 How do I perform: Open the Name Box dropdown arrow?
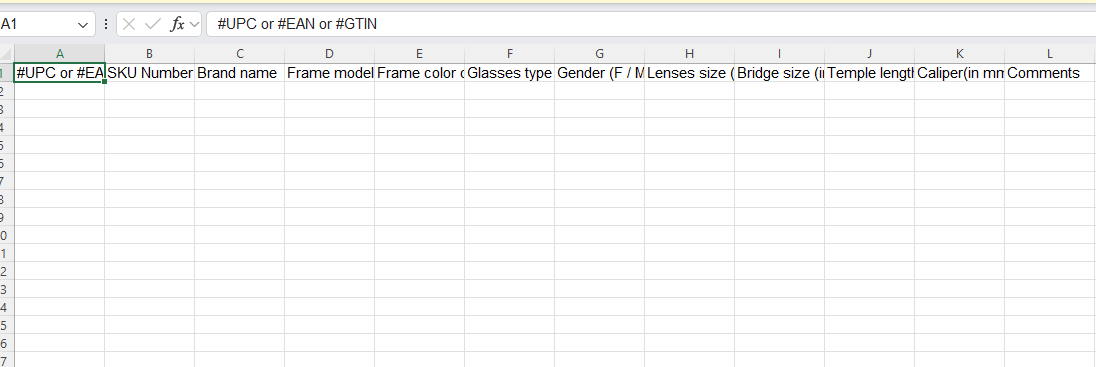pyautogui.click(x=83, y=25)
